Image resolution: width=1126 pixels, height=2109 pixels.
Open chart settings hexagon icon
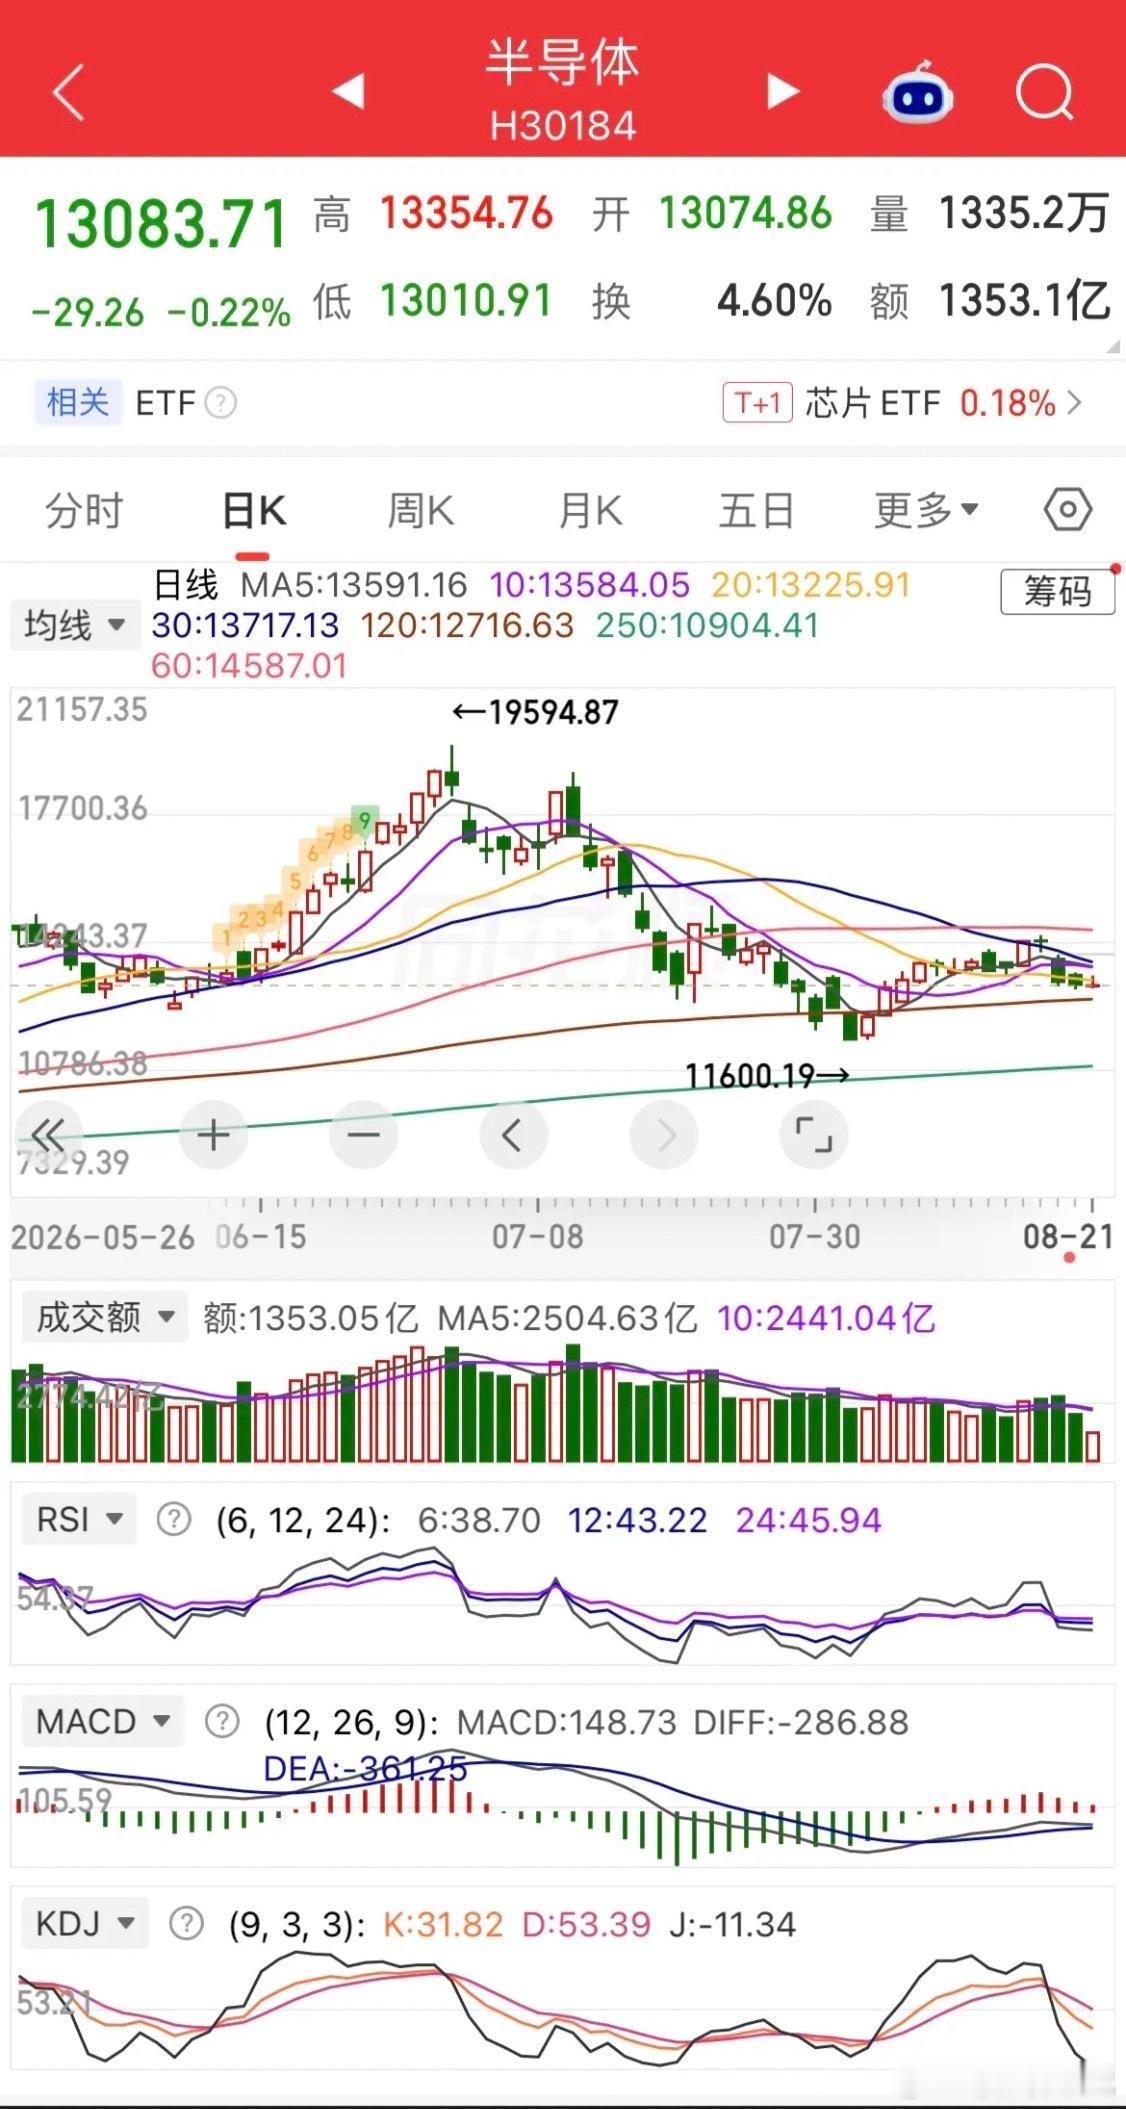[x=1067, y=510]
